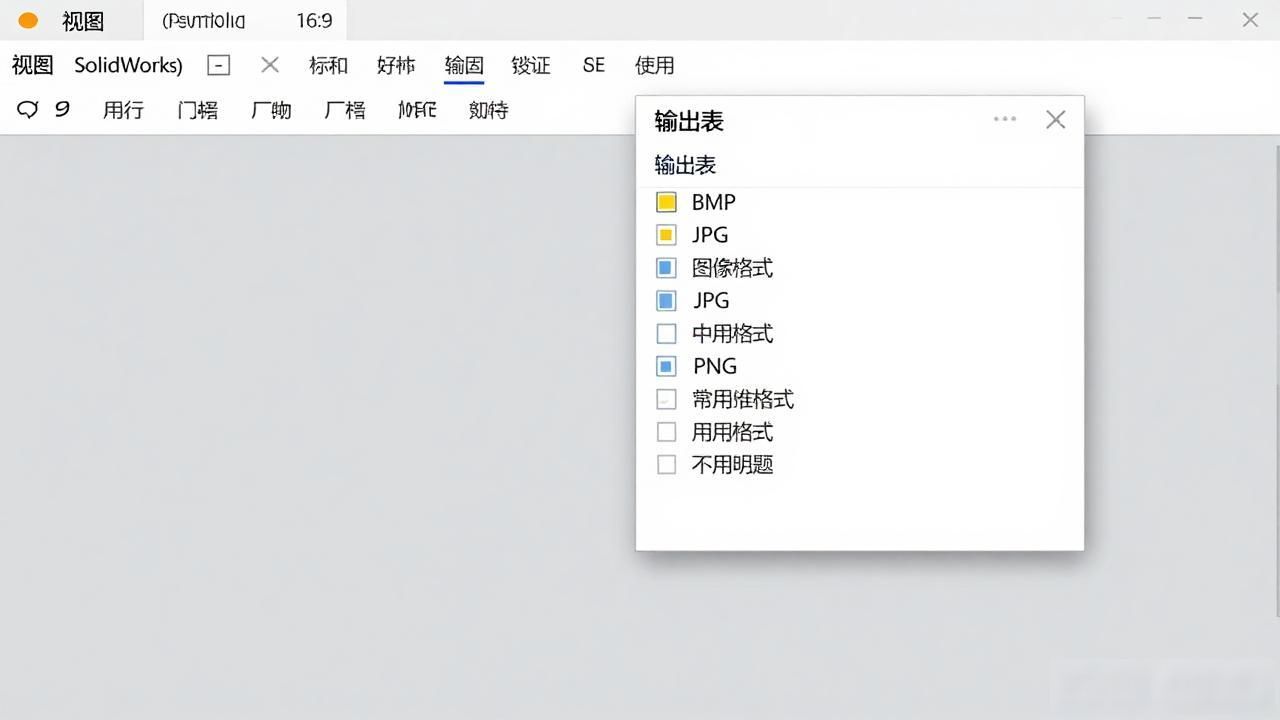Image resolution: width=1280 pixels, height=720 pixels.
Task: Click the 剜特 toolbar button
Action: (x=488, y=110)
